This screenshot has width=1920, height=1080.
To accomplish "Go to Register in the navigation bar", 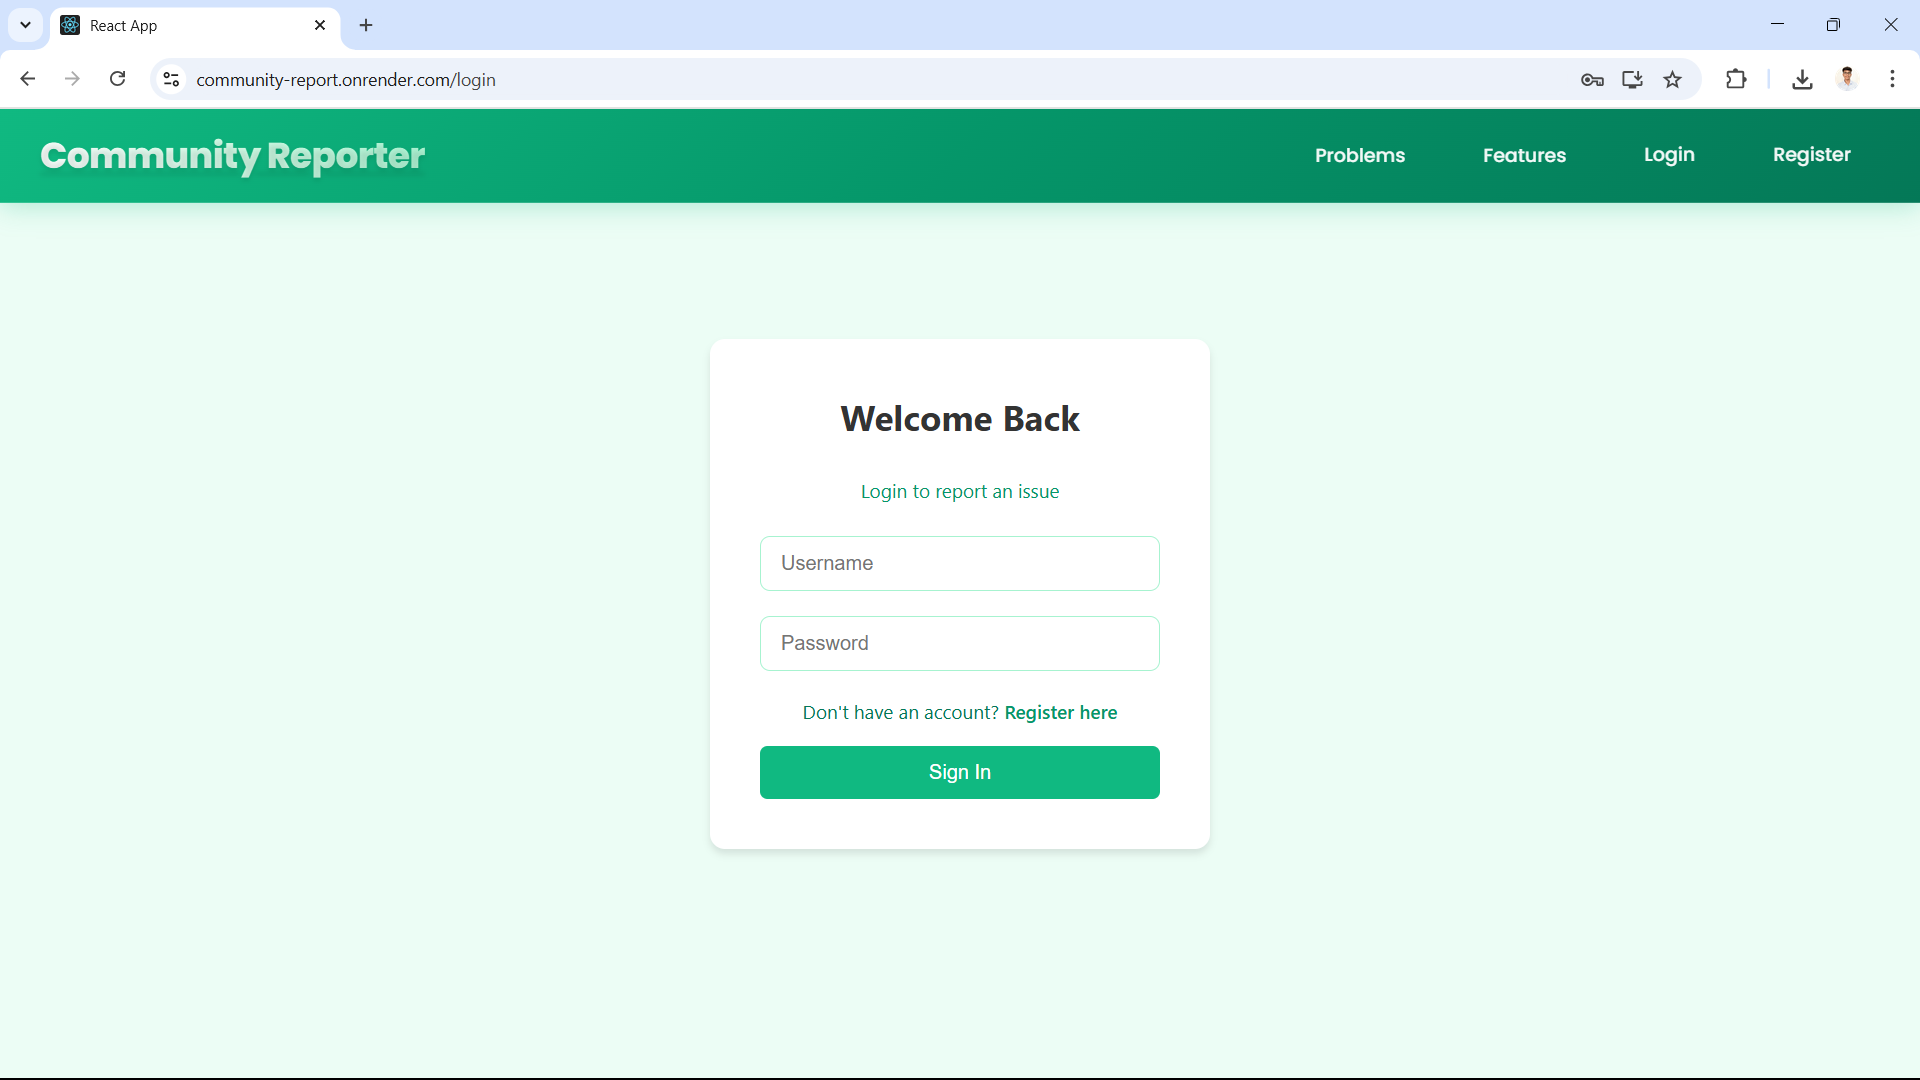I will tap(1811, 155).
